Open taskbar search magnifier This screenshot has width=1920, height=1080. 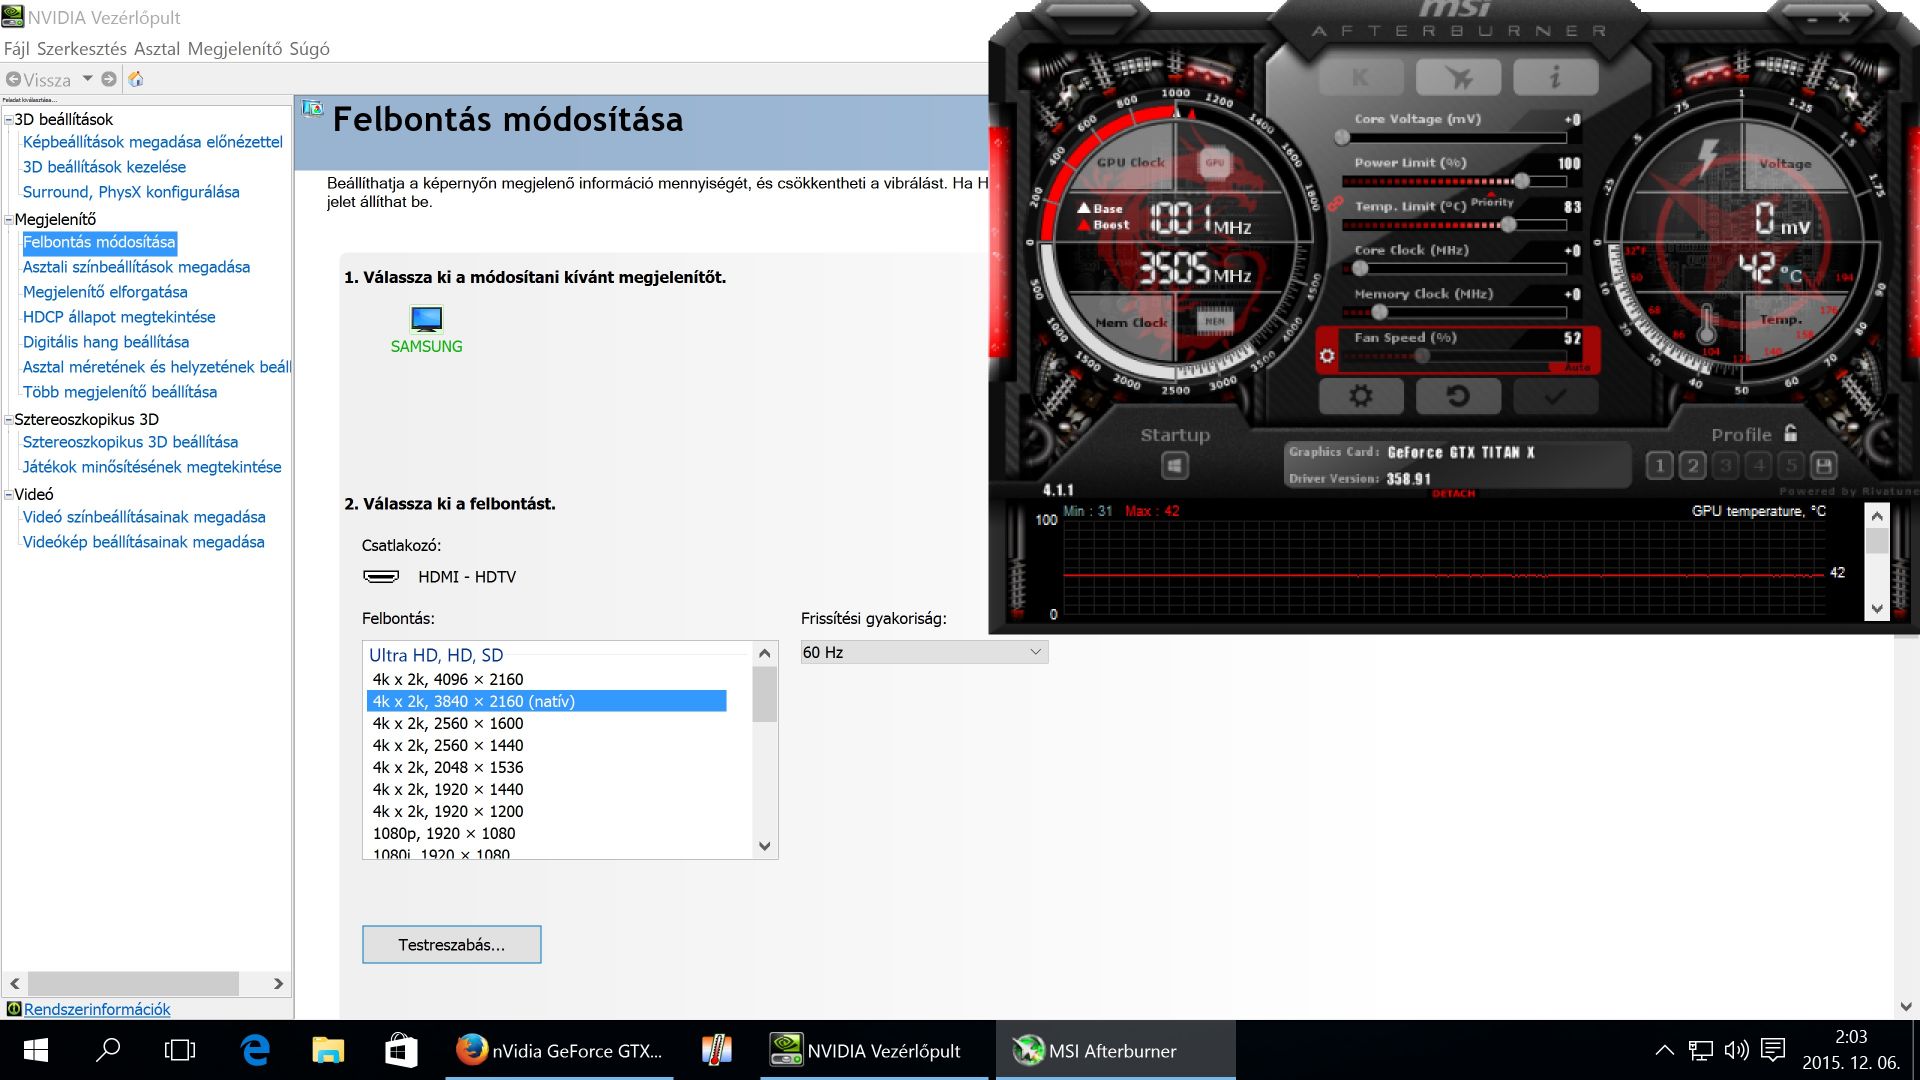108,1050
